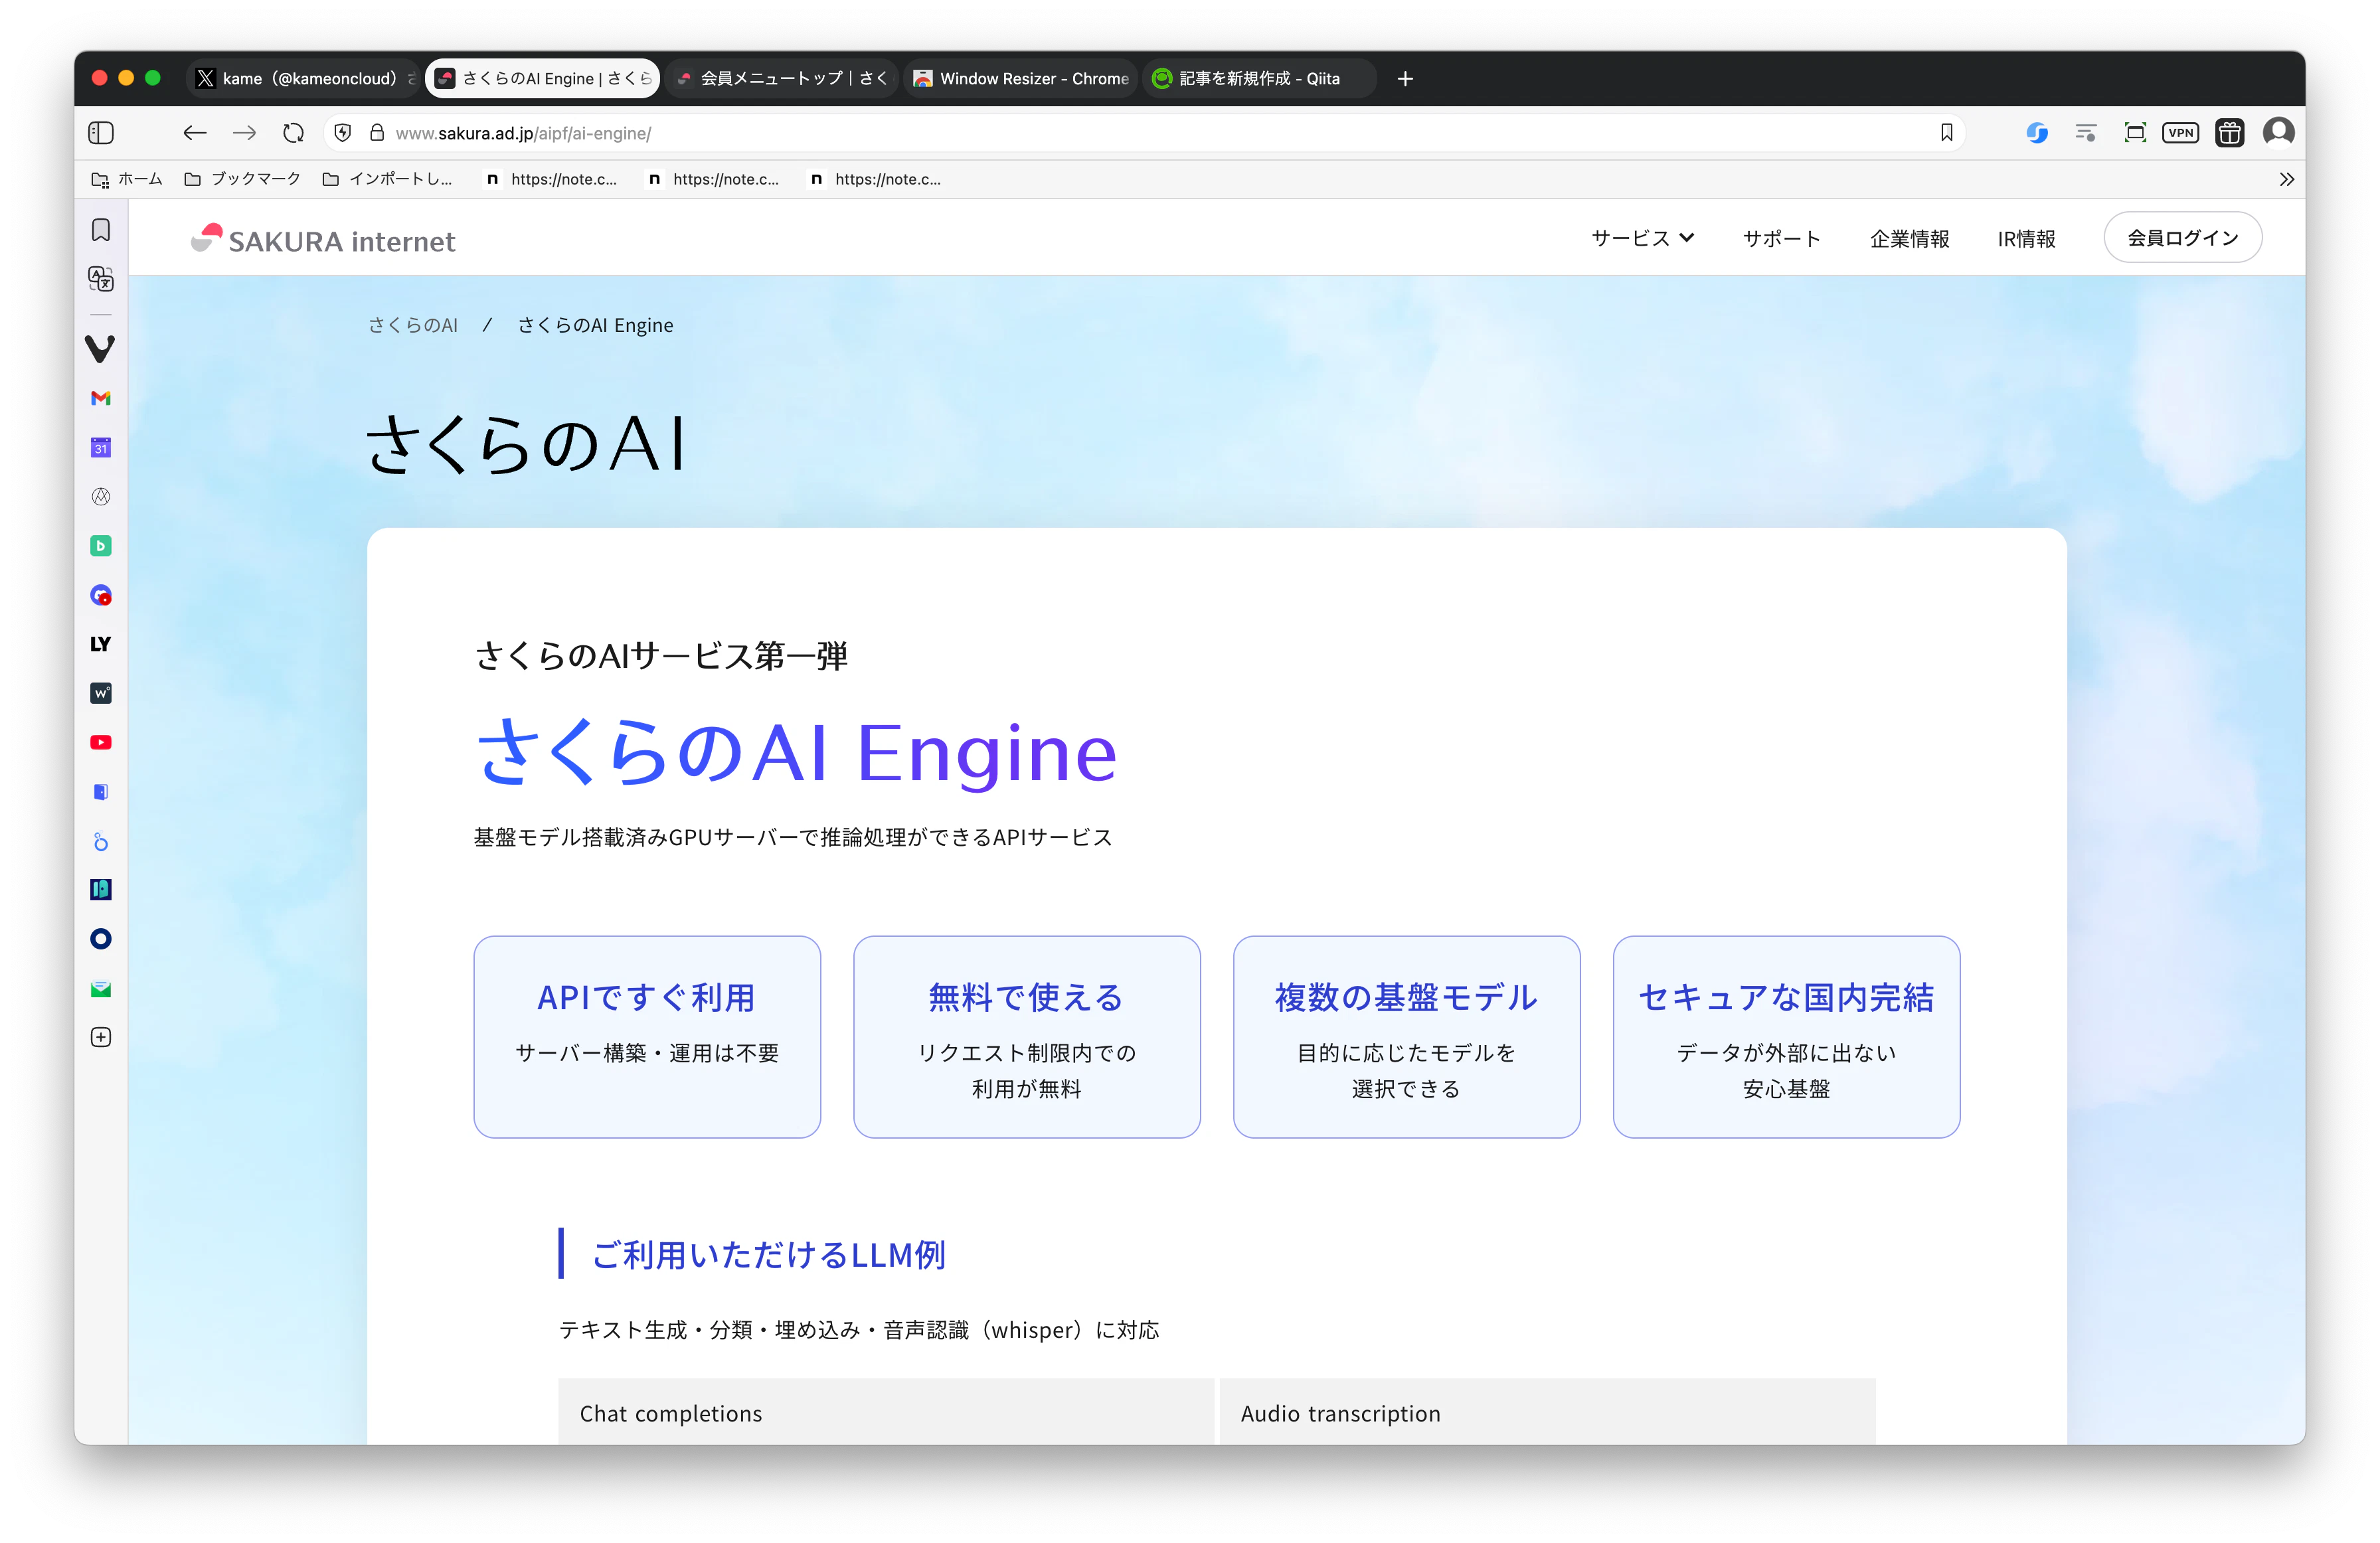
Task: Open the user profile avatar
Action: coord(2279,132)
